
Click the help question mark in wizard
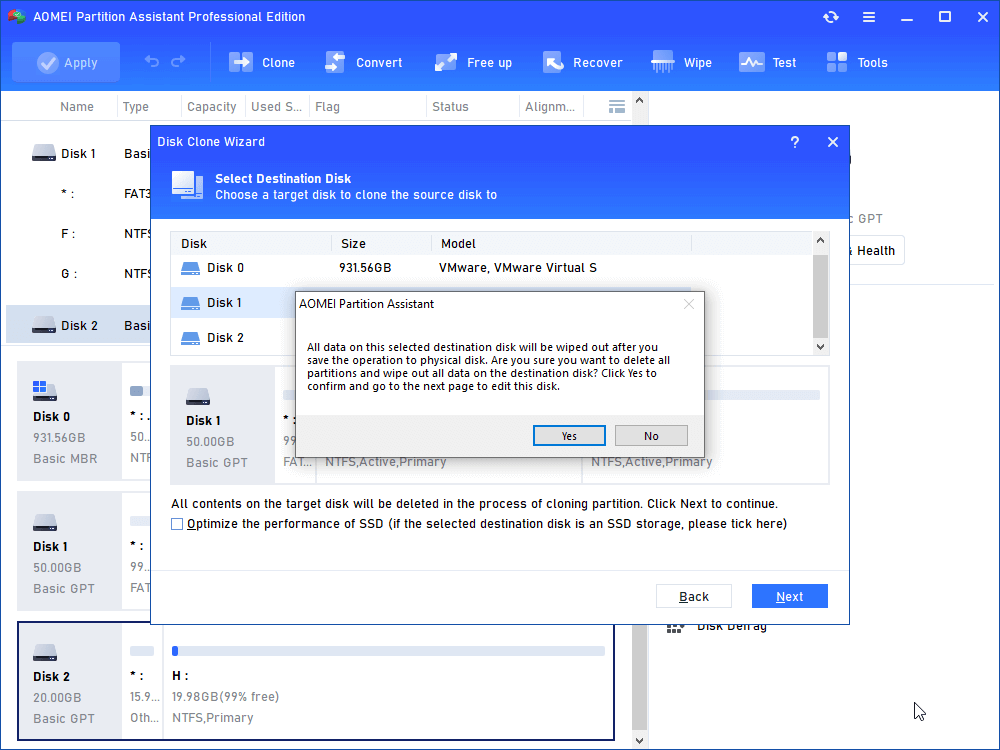(x=795, y=142)
